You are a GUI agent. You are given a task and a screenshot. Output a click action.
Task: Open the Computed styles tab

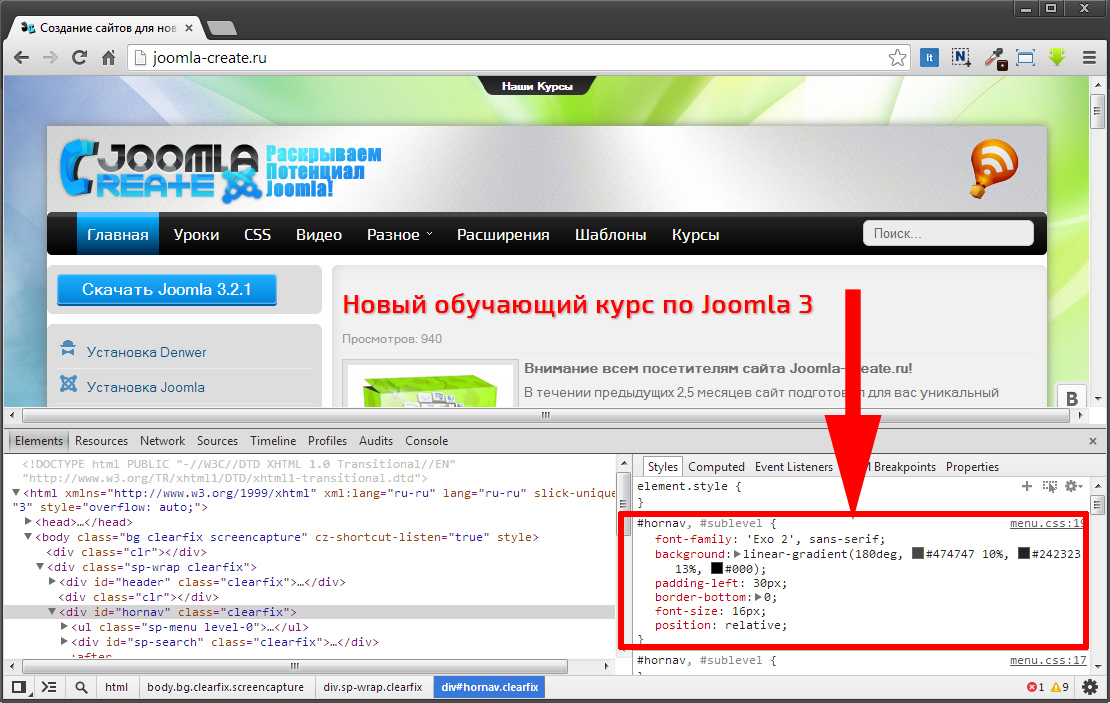click(716, 467)
